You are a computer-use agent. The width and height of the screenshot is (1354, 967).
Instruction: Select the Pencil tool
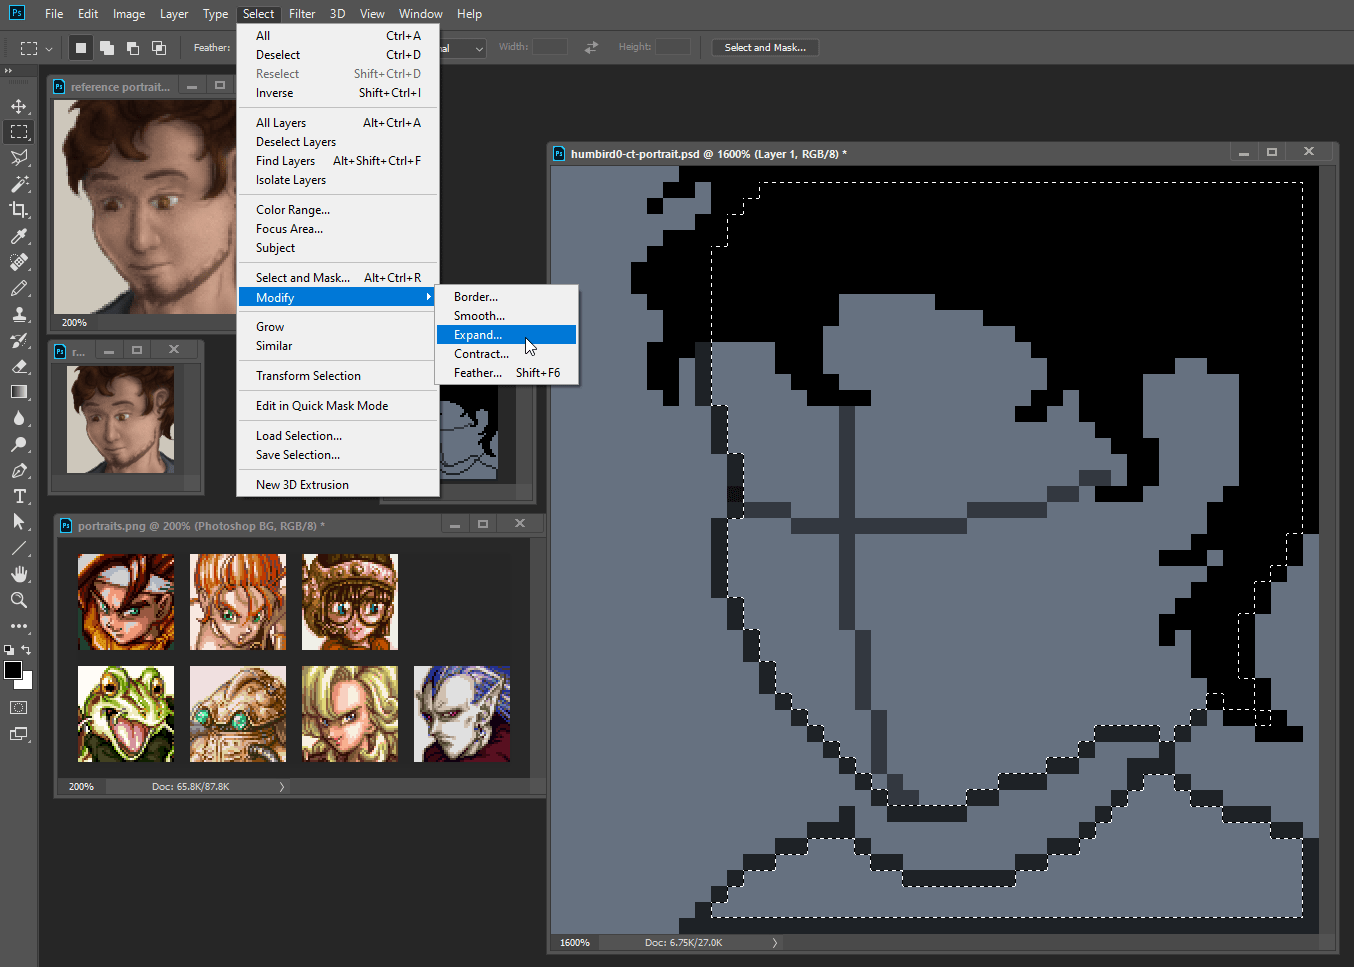pyautogui.click(x=19, y=288)
